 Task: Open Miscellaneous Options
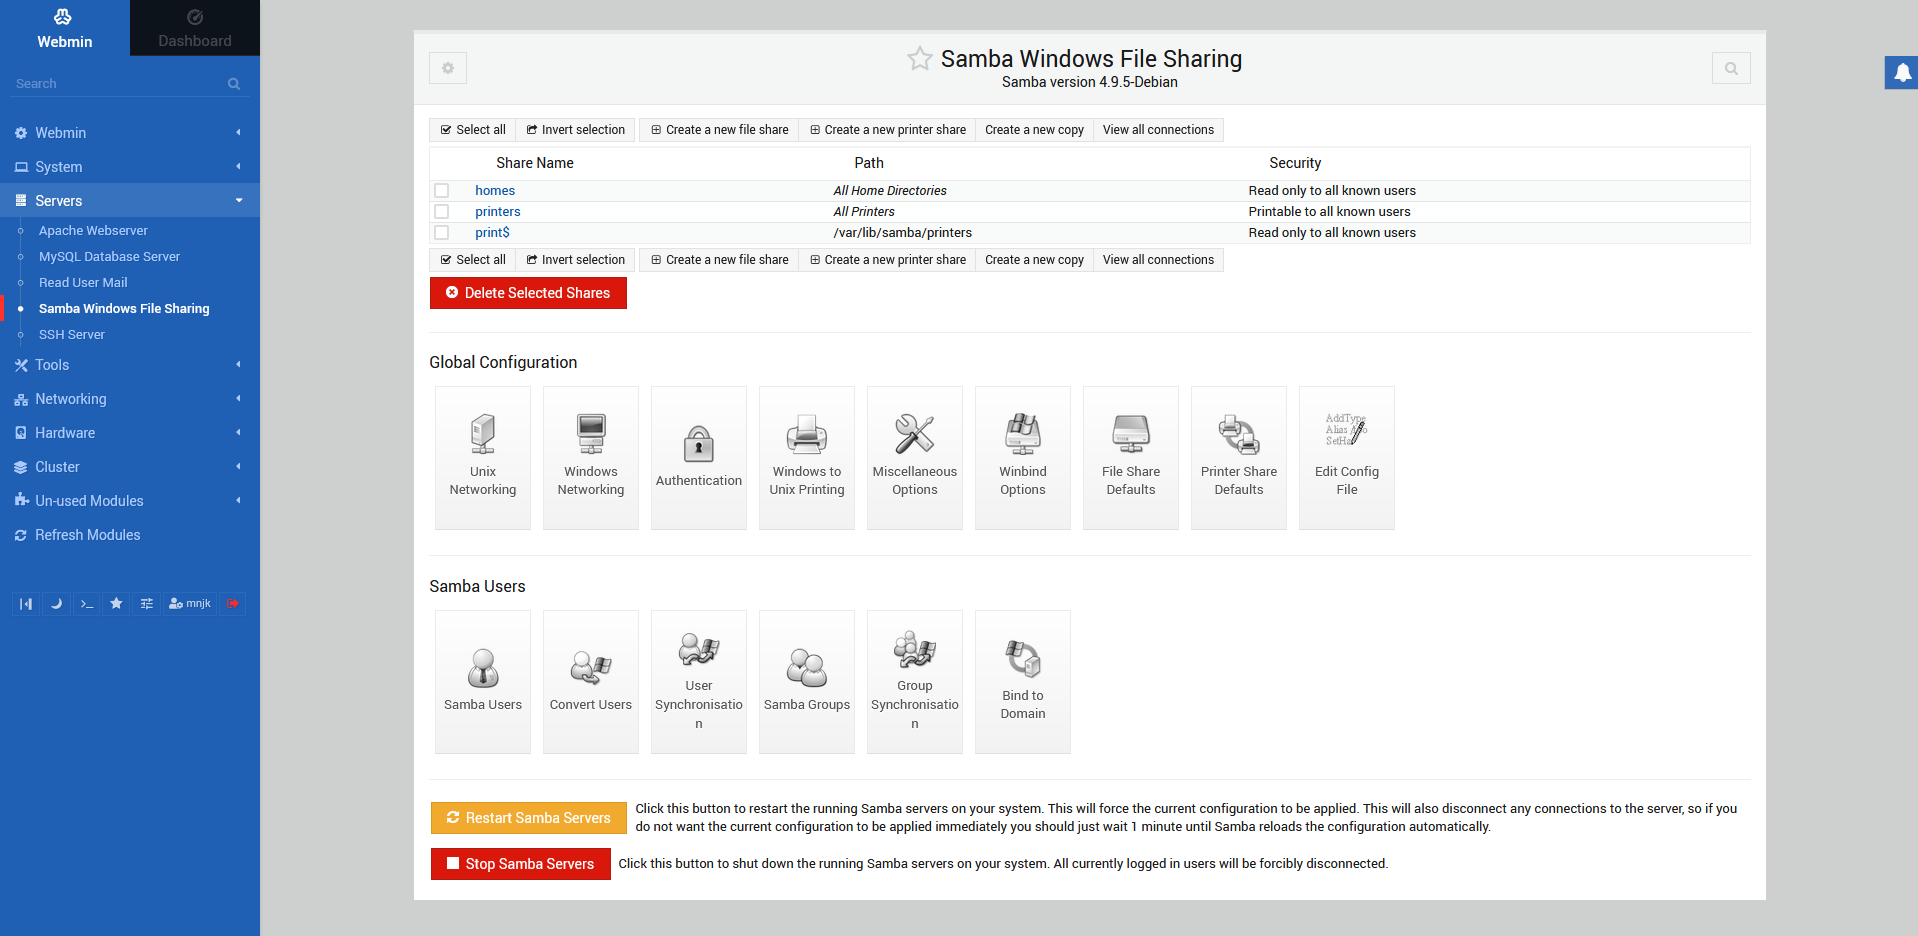[x=915, y=457]
